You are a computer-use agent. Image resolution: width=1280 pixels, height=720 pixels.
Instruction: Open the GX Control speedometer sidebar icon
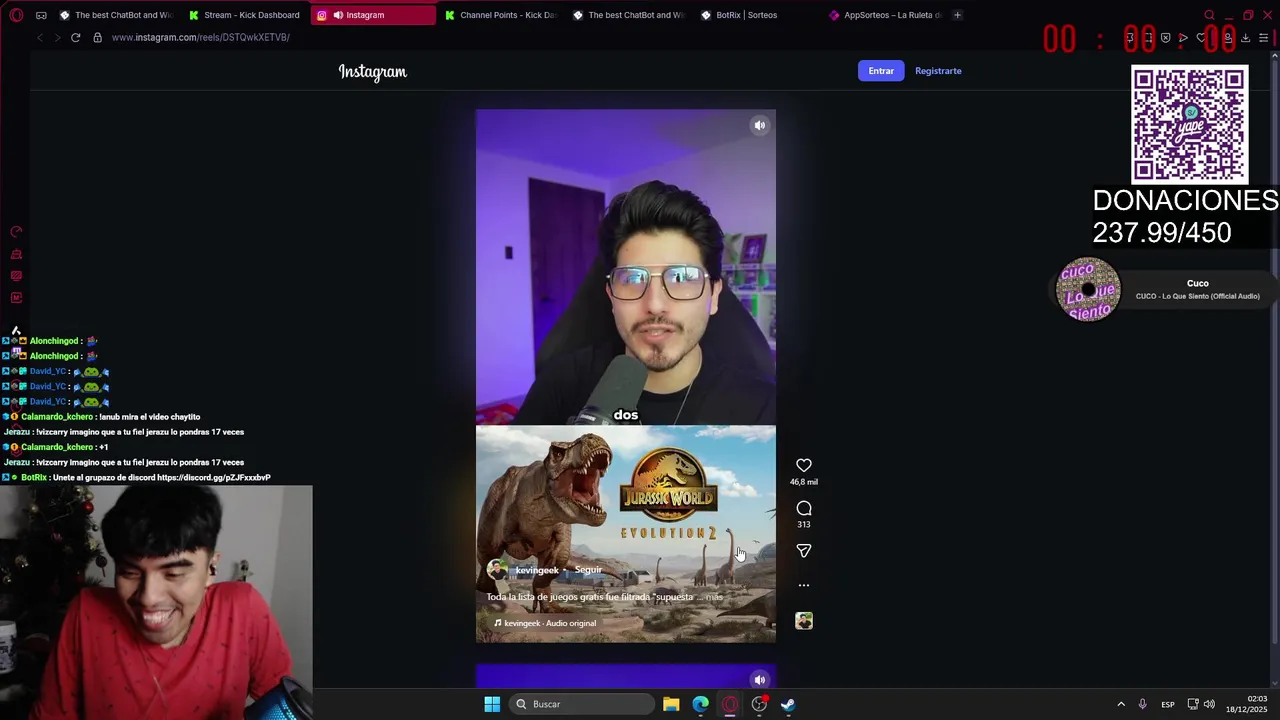[x=16, y=231]
